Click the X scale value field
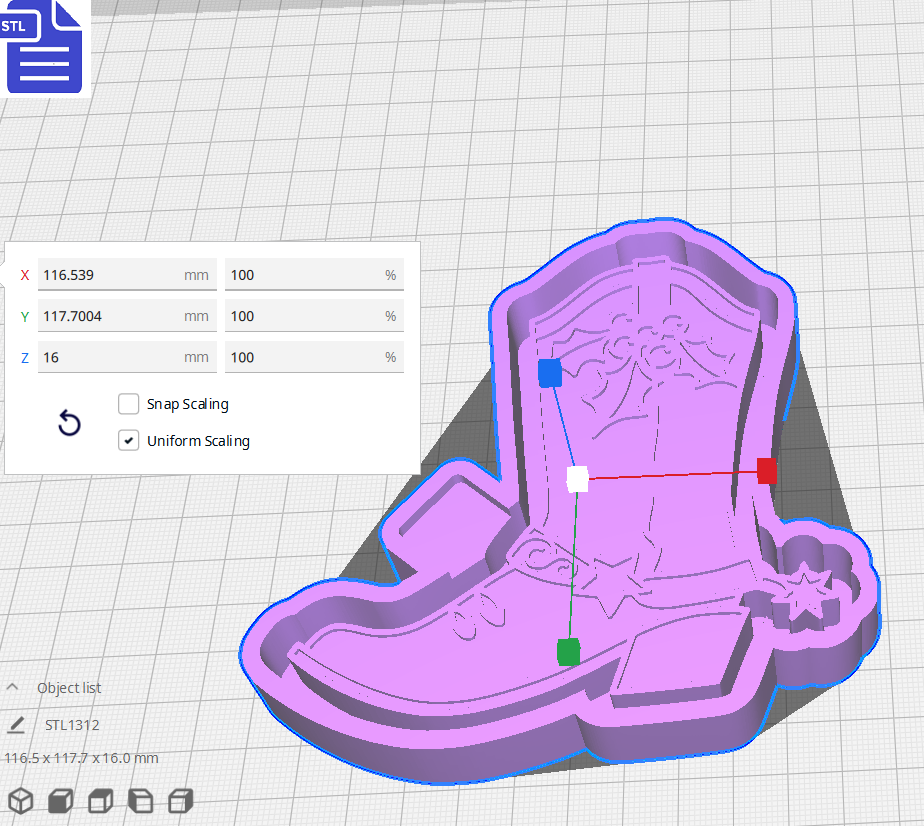This screenshot has width=924, height=826. (x=127, y=274)
